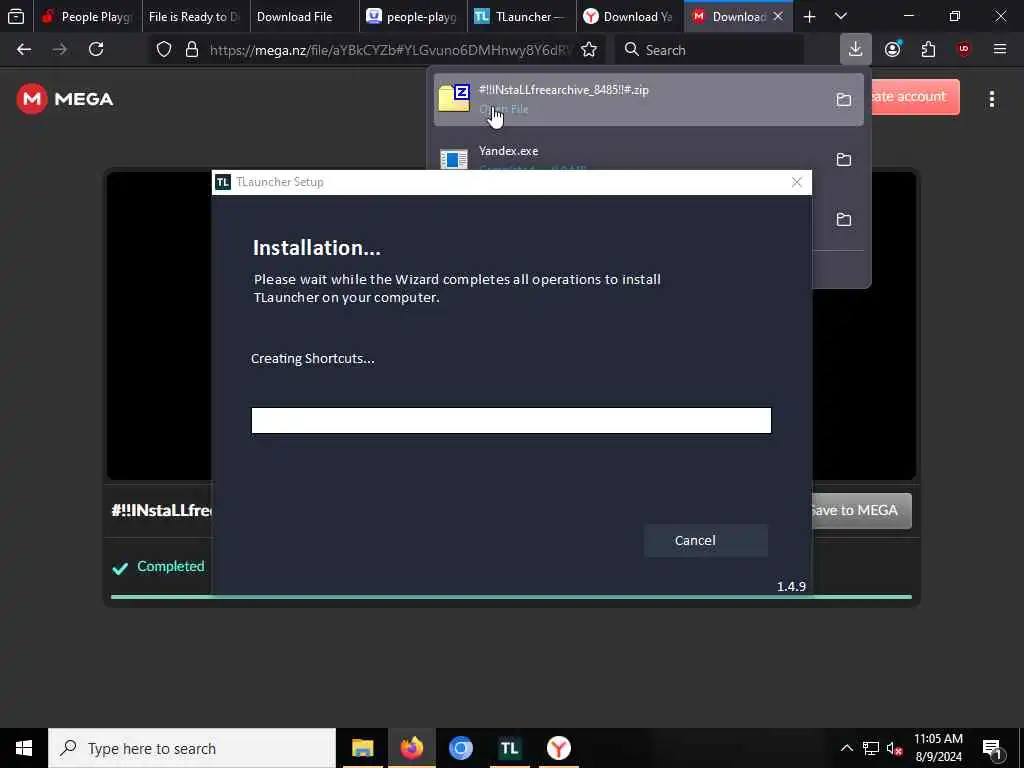Click the MEGA download progress bar
This screenshot has height=768, width=1024.
tap(511, 597)
